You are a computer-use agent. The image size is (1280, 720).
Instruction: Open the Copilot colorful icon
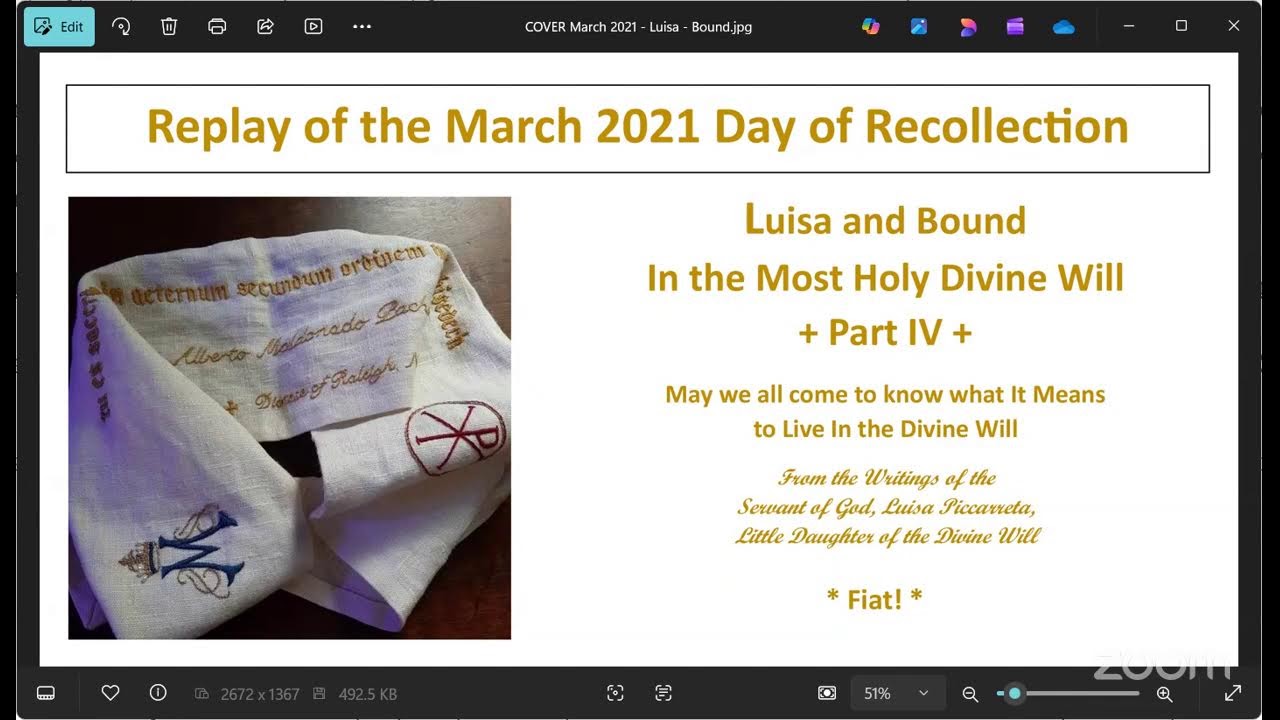coord(871,27)
